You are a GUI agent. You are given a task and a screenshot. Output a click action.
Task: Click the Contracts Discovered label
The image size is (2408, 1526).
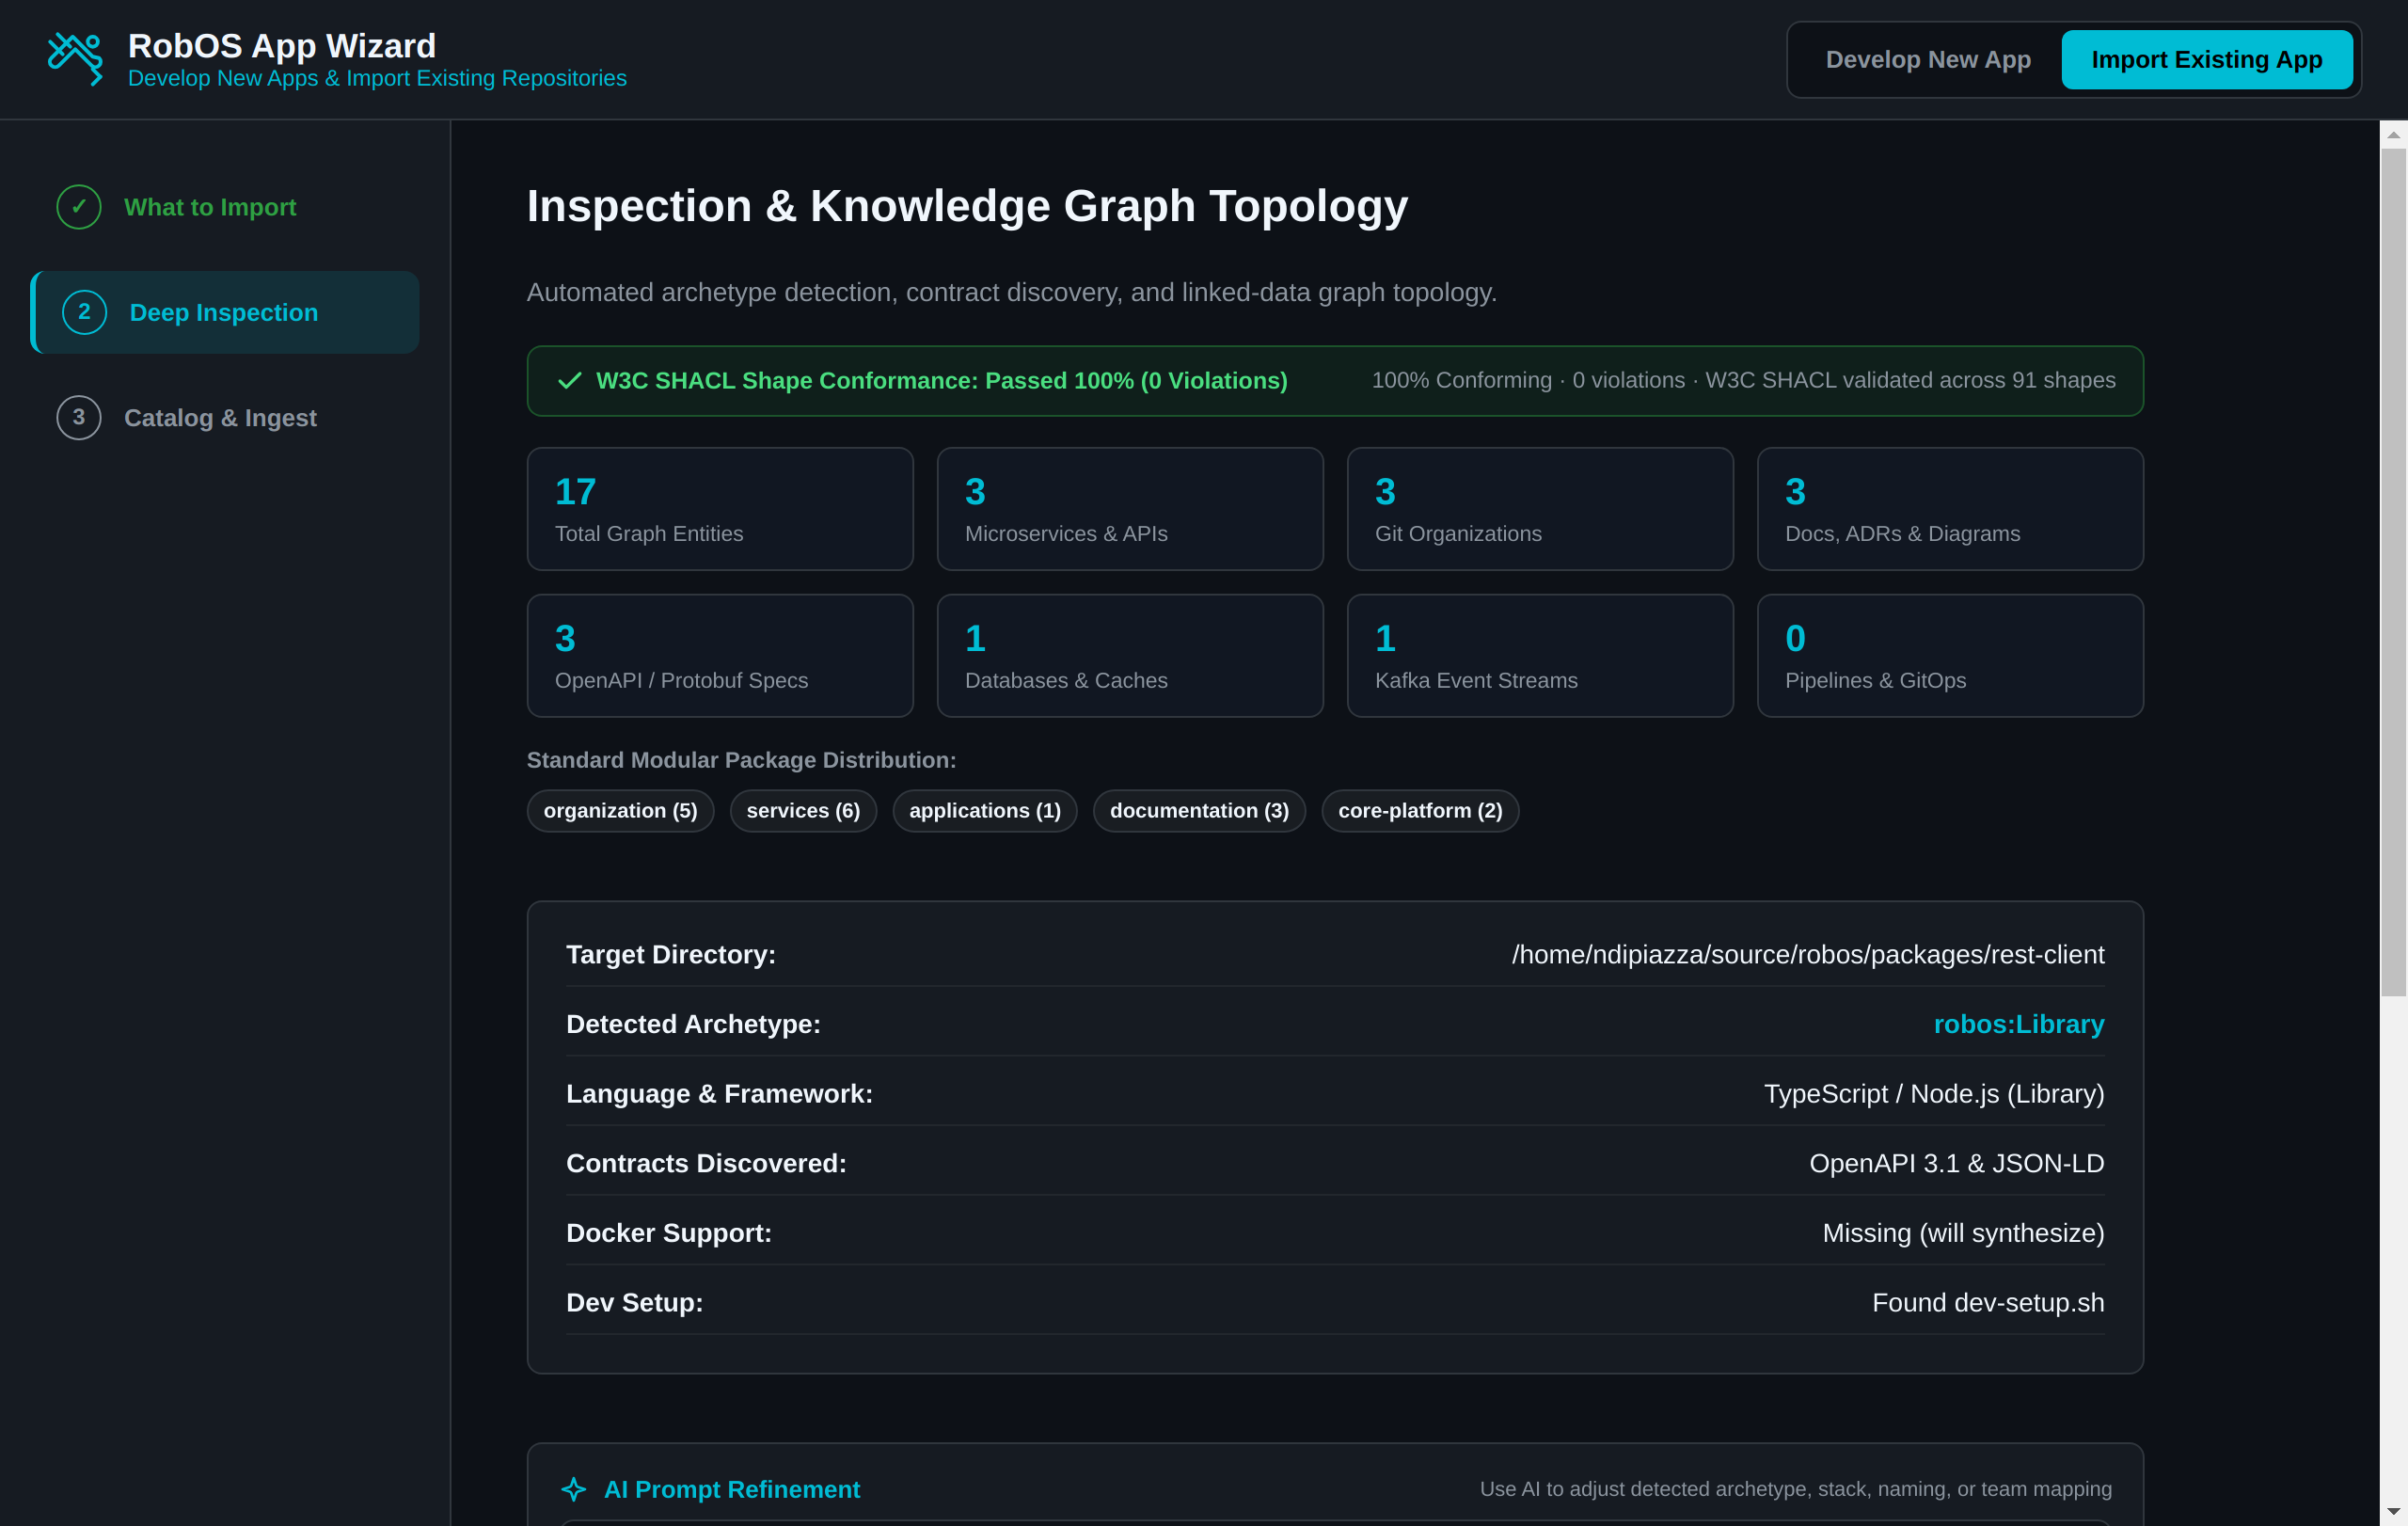pos(706,1164)
